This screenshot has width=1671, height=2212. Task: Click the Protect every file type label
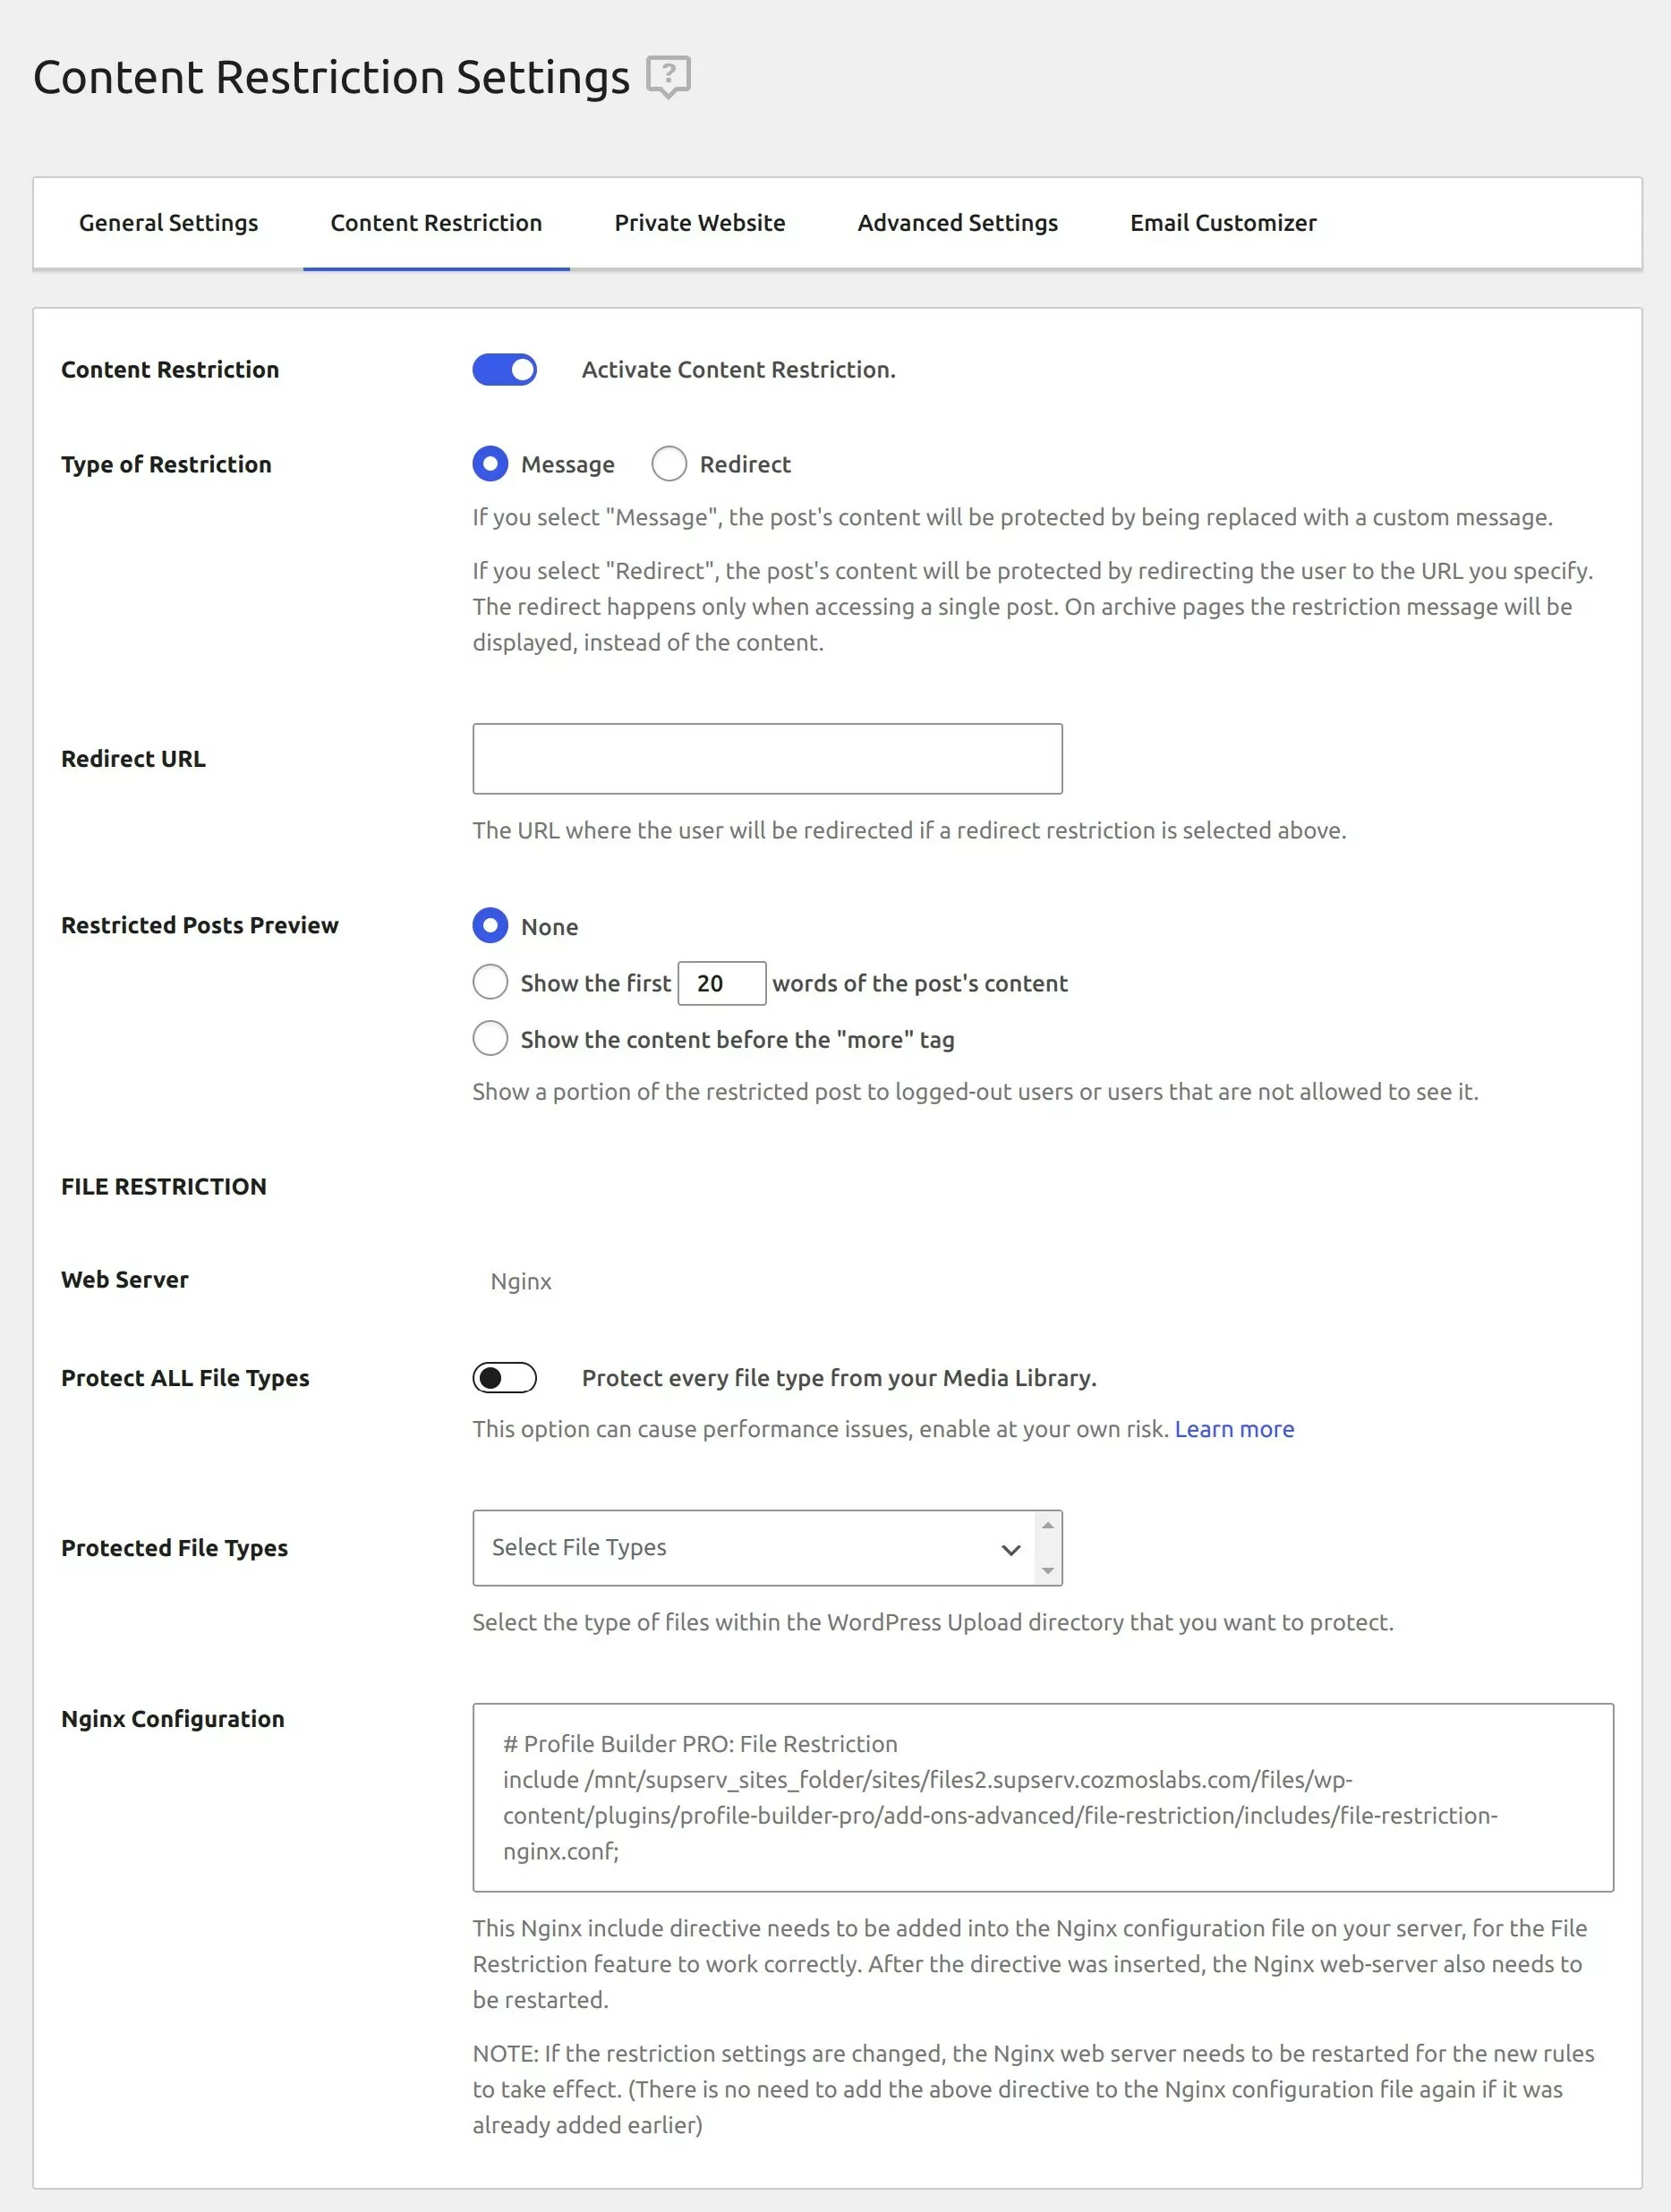[x=839, y=1378]
